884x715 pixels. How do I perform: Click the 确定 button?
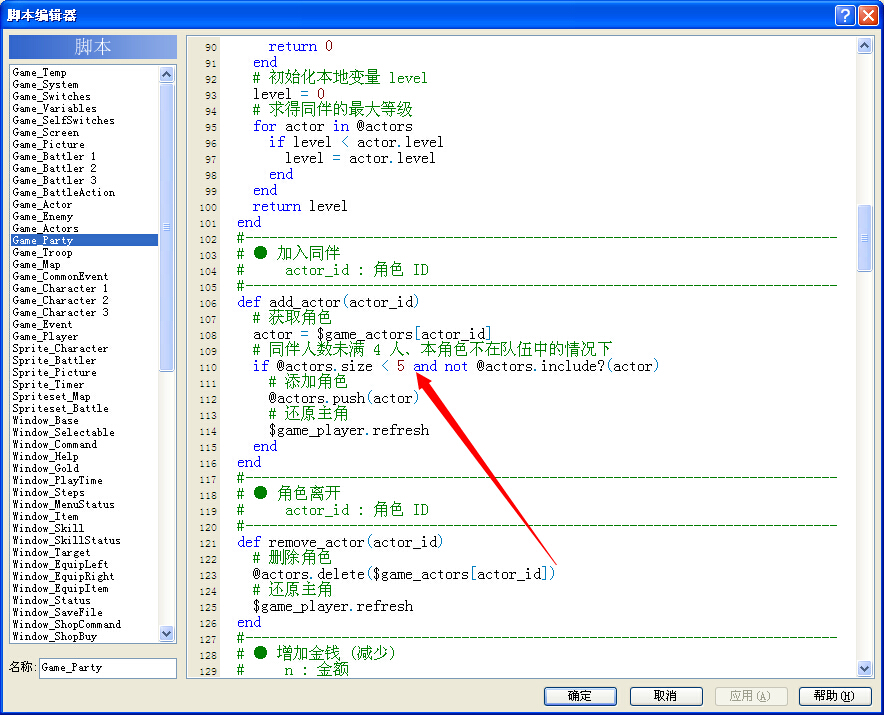[x=580, y=696]
